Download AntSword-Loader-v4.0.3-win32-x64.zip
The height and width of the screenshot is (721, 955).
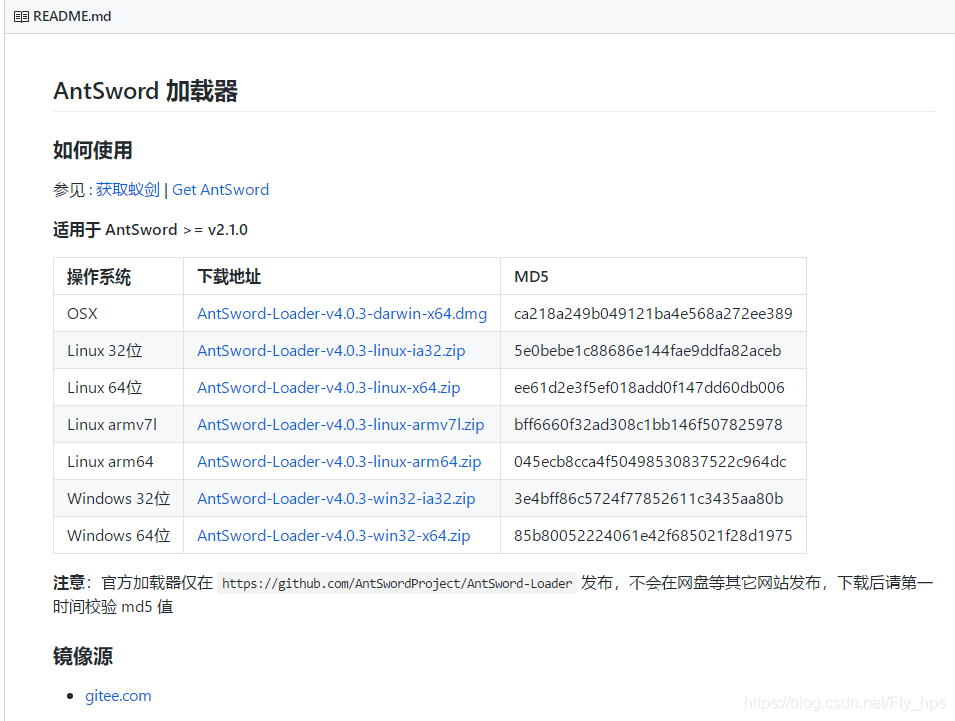pos(334,536)
